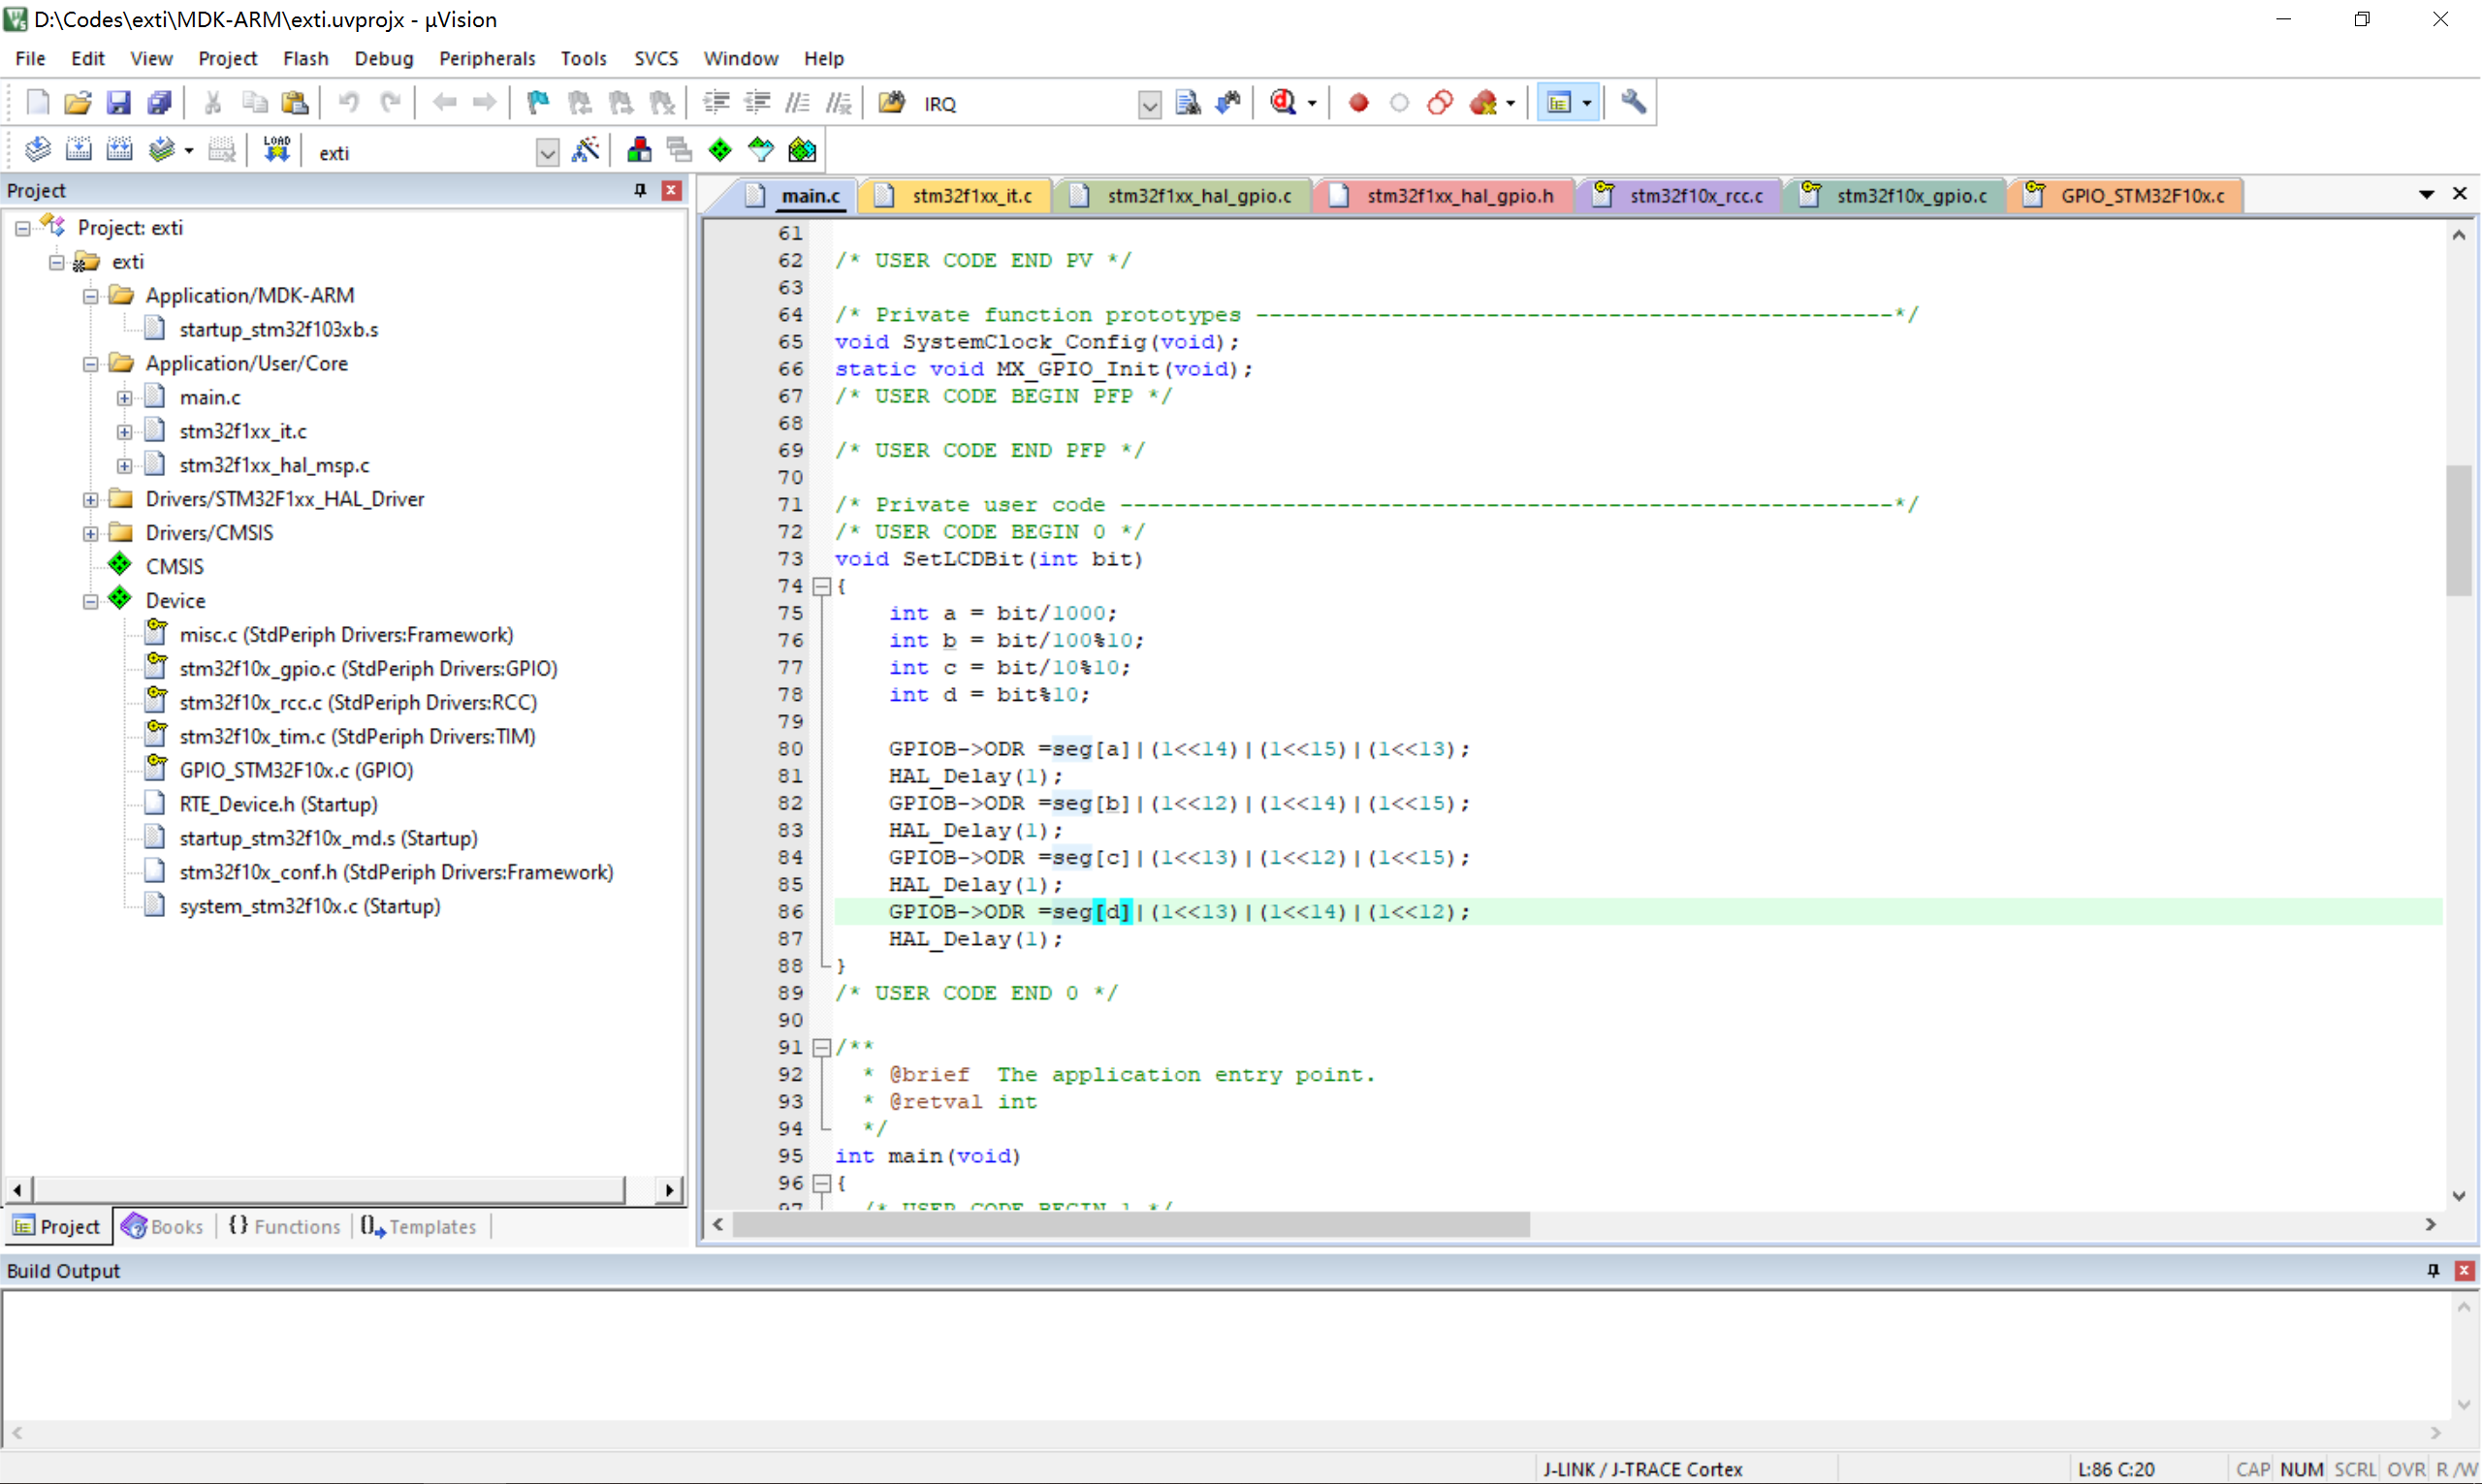Toggle pin on Project panel
The height and width of the screenshot is (1484, 2482).
[640, 190]
